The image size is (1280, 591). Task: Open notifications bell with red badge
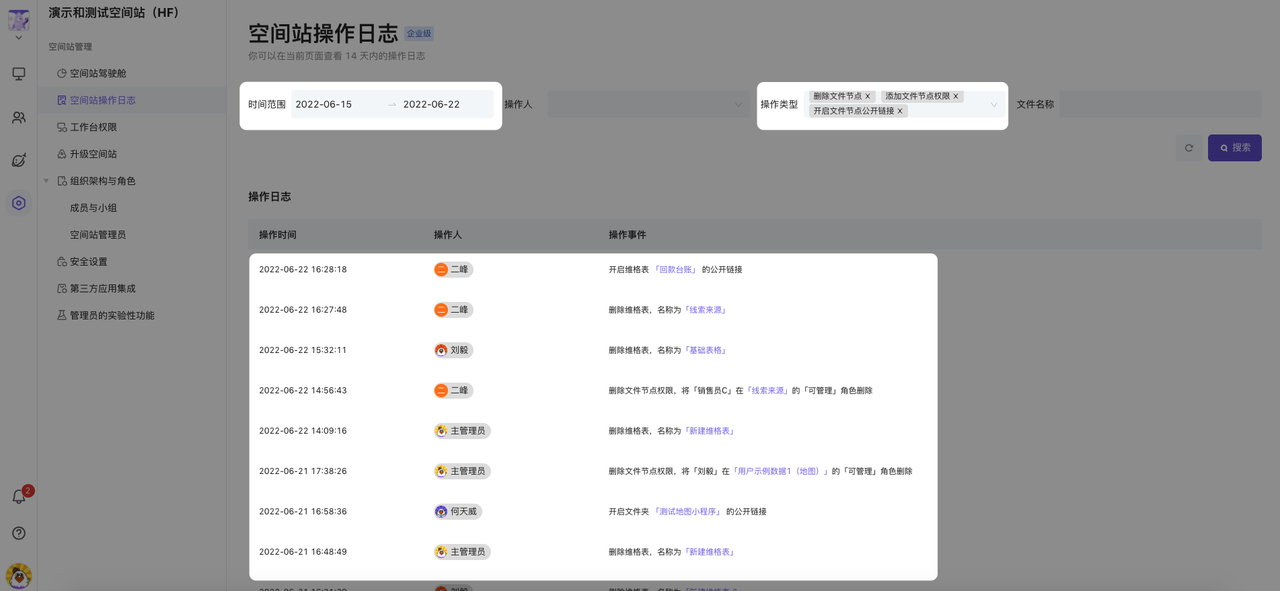click(x=18, y=496)
